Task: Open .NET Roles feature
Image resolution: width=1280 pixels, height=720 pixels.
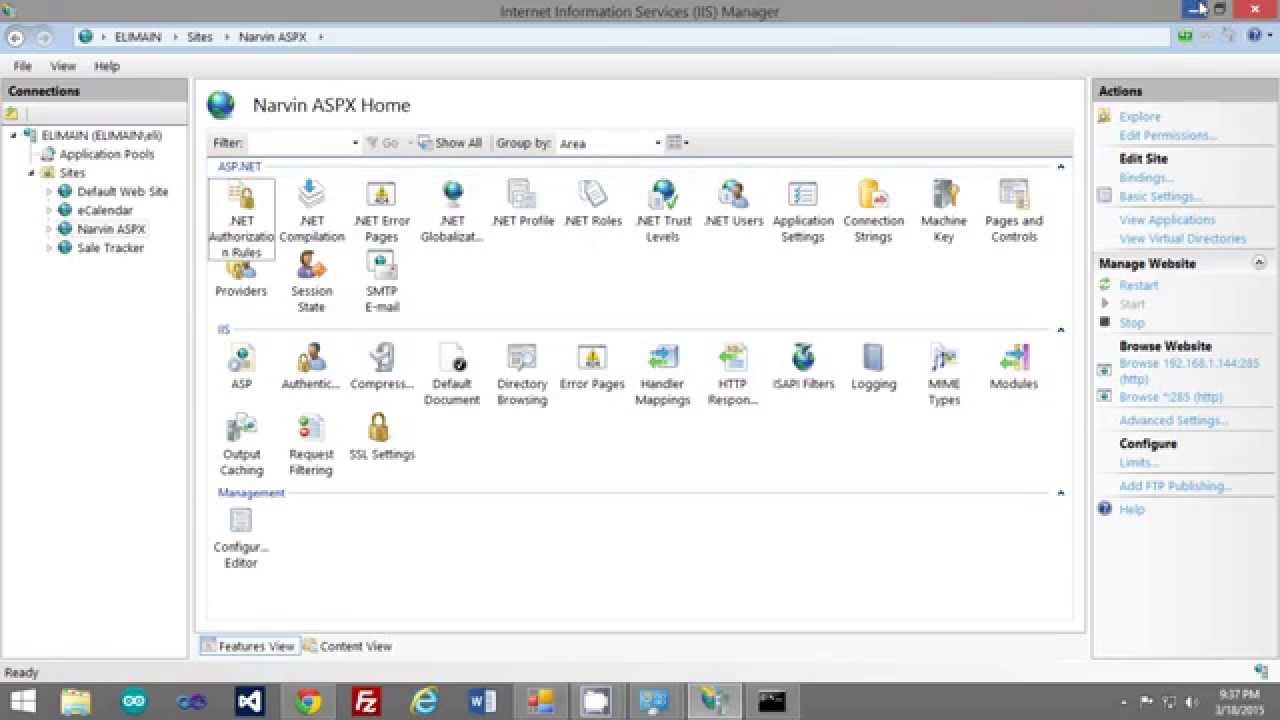Action: (593, 204)
